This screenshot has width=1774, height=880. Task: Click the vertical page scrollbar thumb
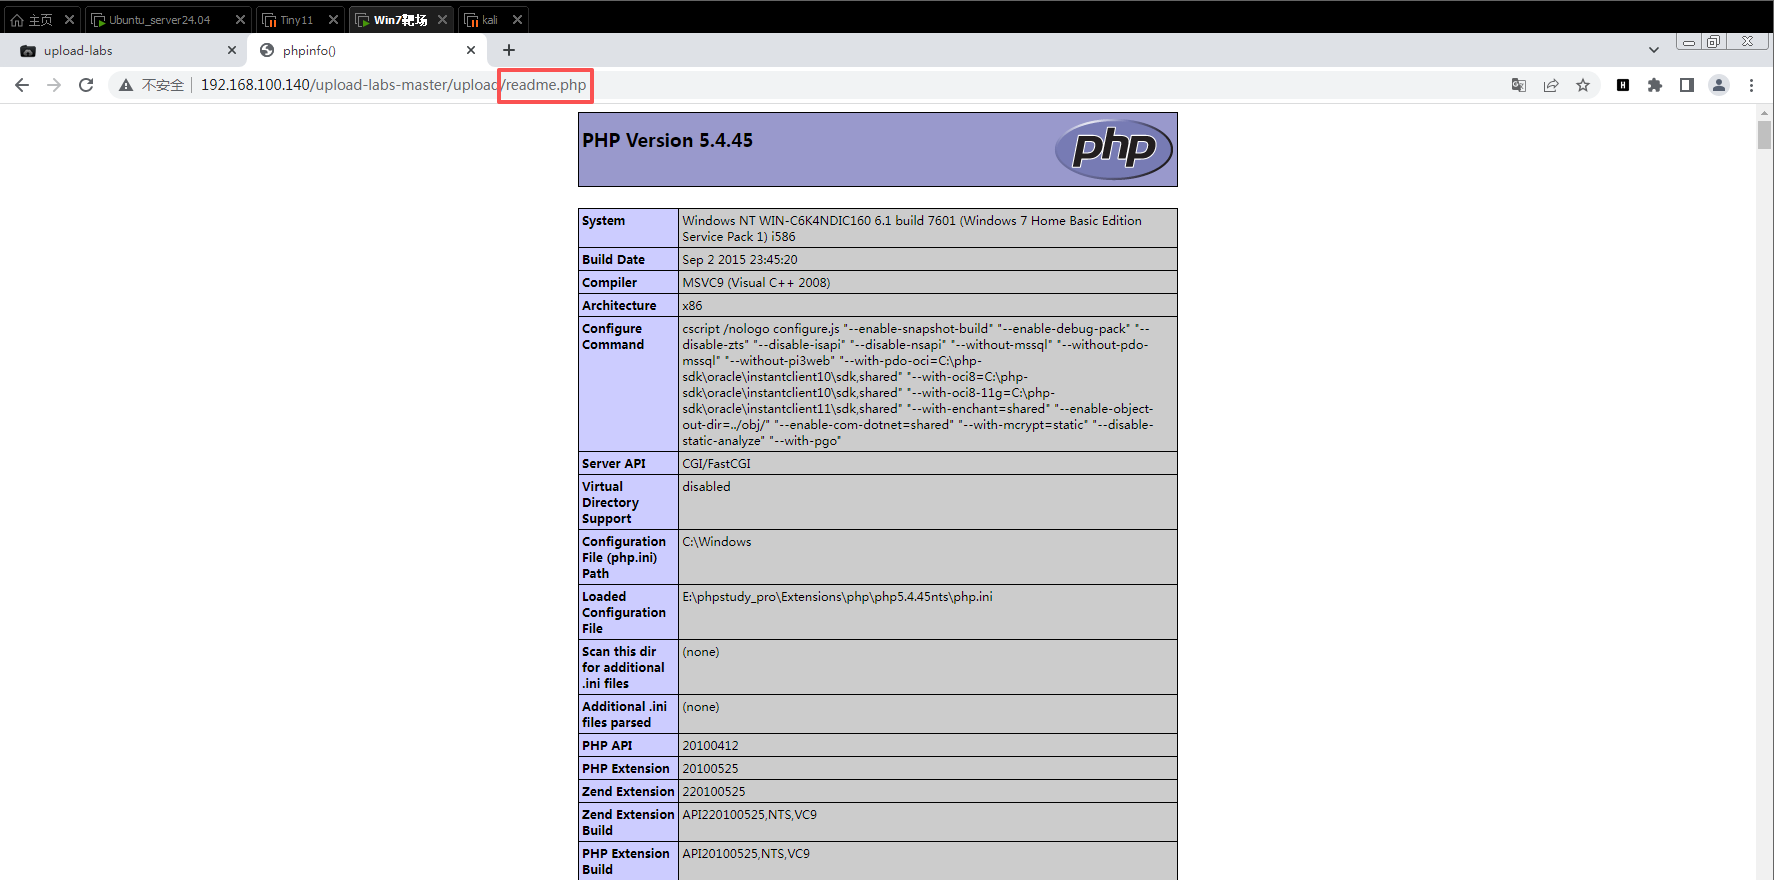coord(1764,133)
